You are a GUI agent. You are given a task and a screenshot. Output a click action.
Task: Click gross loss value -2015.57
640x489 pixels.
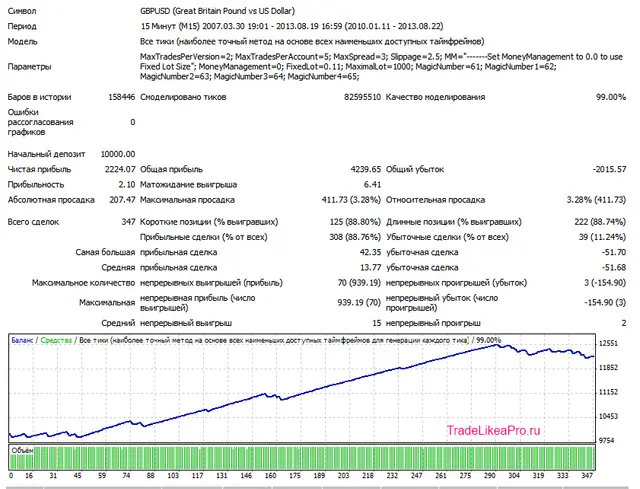click(x=609, y=169)
